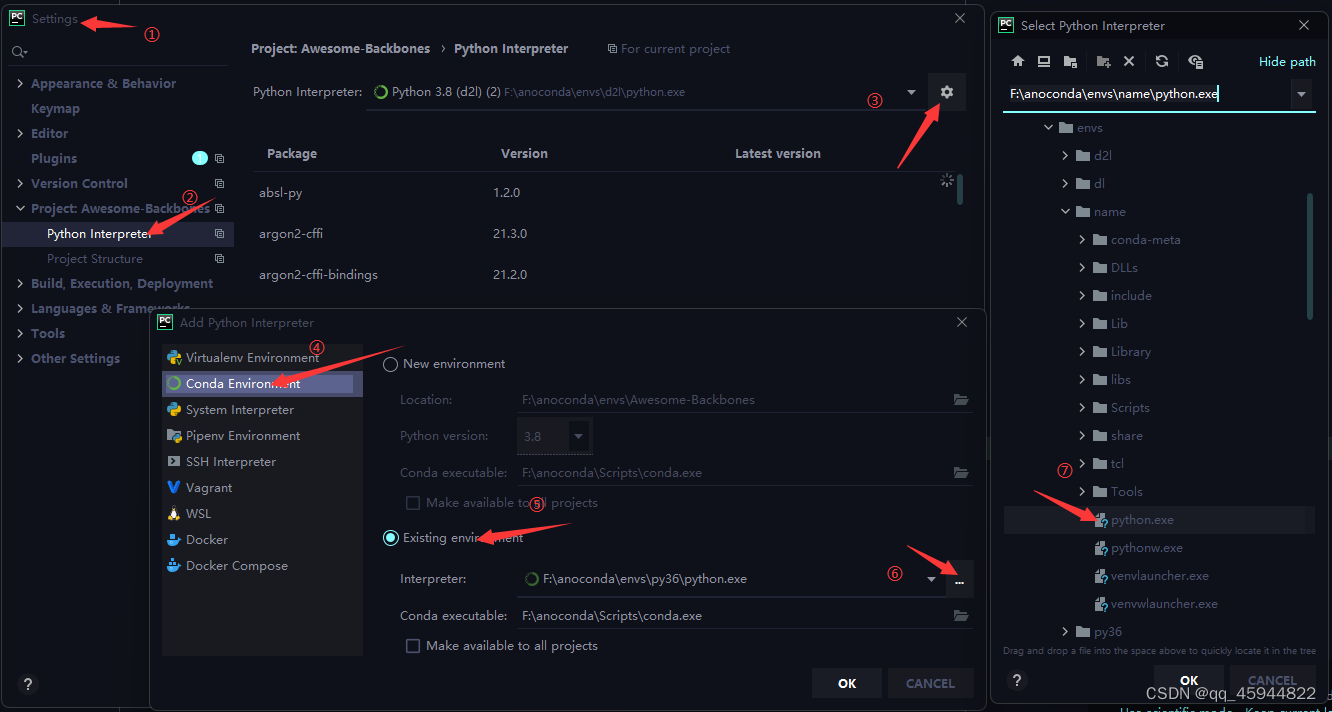The image size is (1332, 712).
Task: Select Project Structure in Settings tree
Action: (95, 259)
